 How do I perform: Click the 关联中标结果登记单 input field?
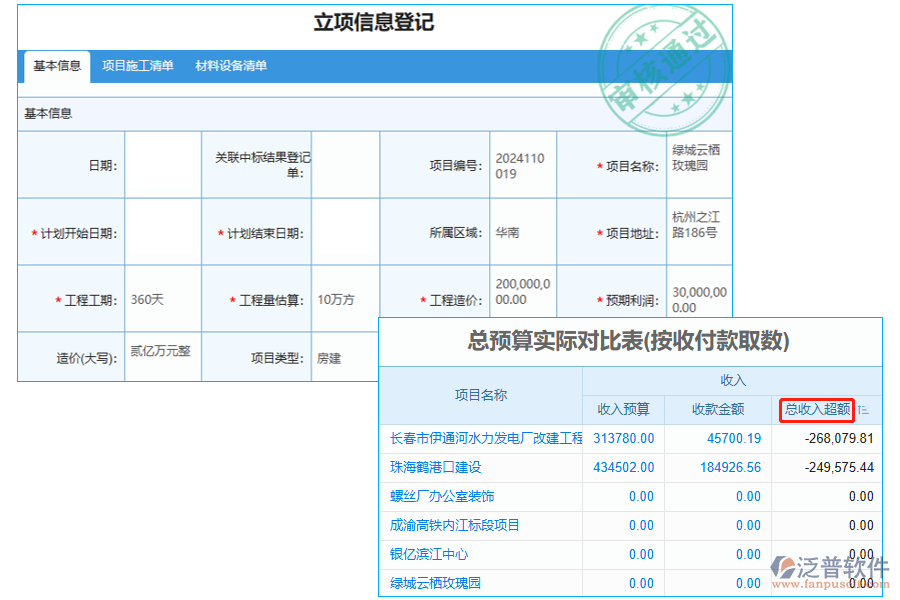pos(347,165)
